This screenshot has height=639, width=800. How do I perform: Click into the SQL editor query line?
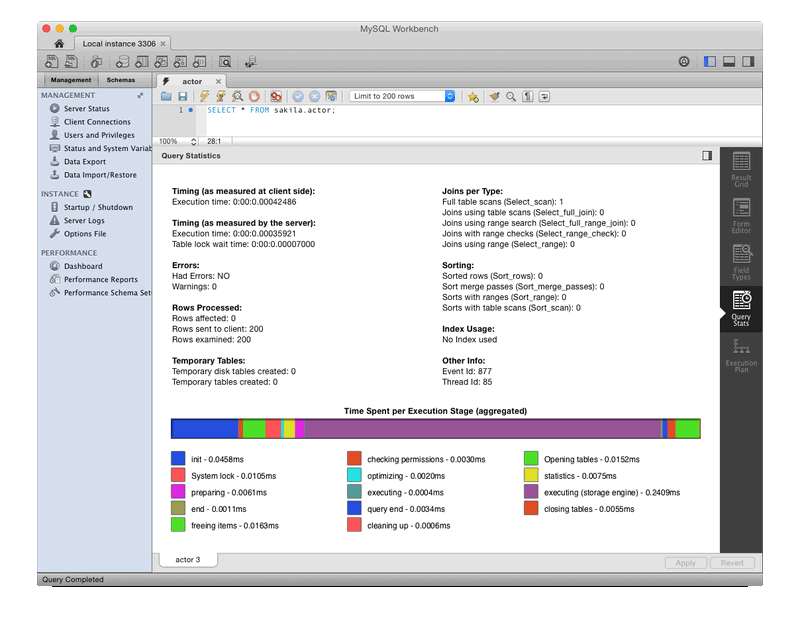[x=271, y=110]
